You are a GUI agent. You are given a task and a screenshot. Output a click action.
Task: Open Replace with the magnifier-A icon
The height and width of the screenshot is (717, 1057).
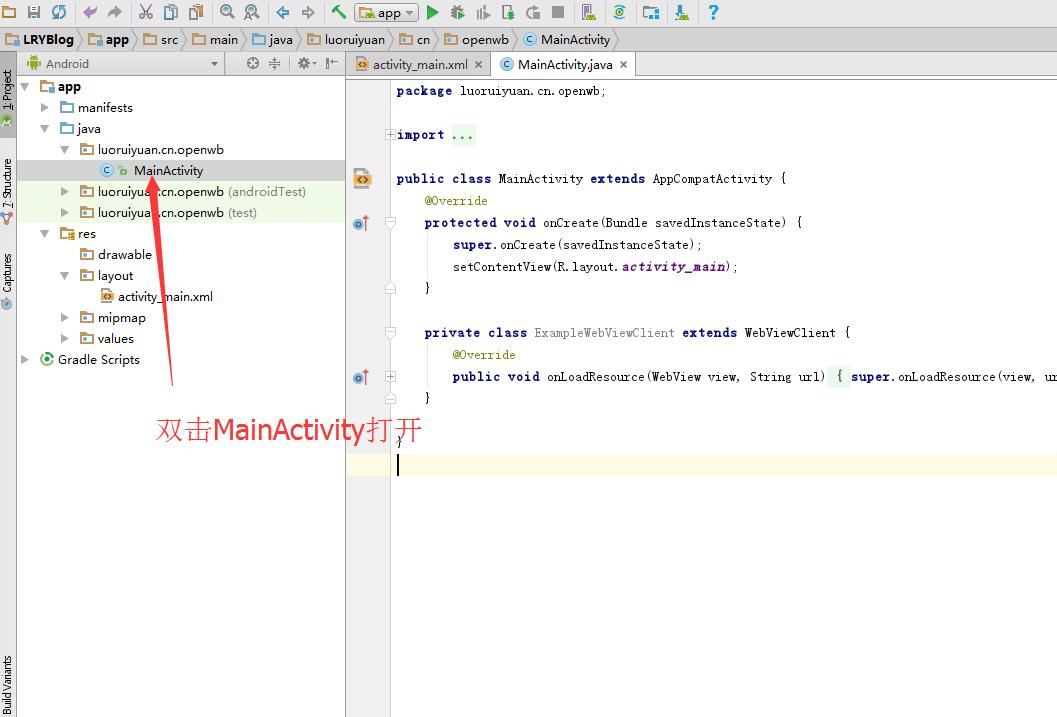click(x=251, y=11)
